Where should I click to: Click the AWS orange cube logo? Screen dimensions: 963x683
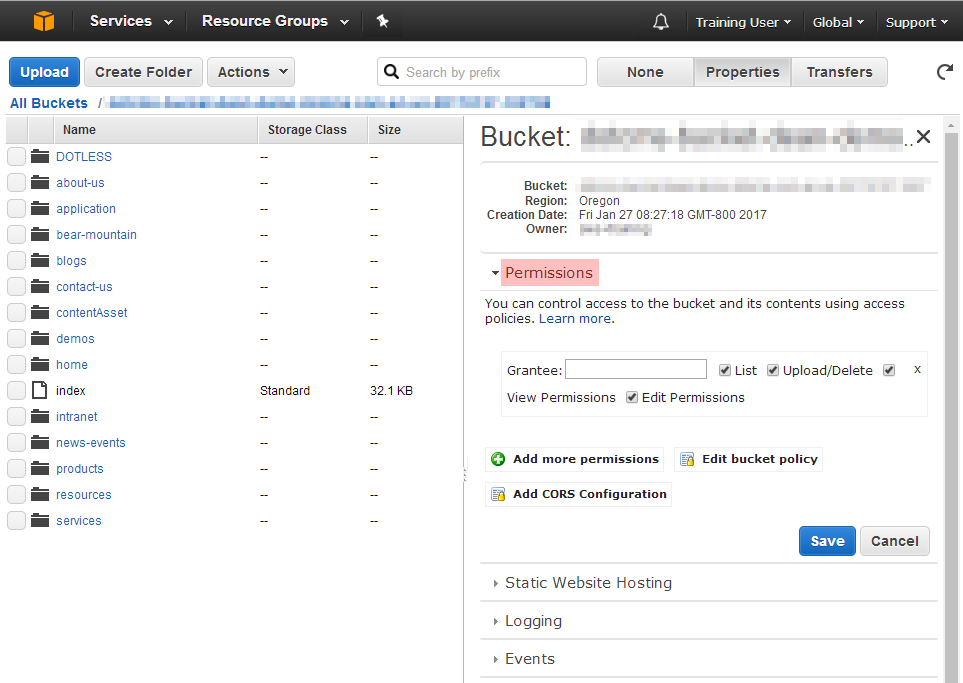tap(43, 21)
